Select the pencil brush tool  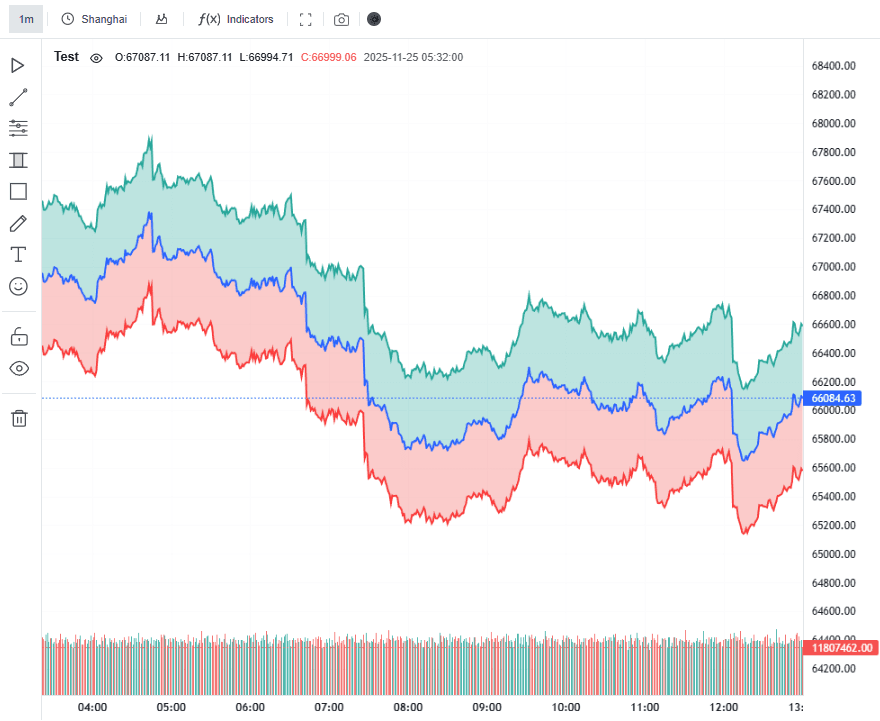tap(18, 223)
